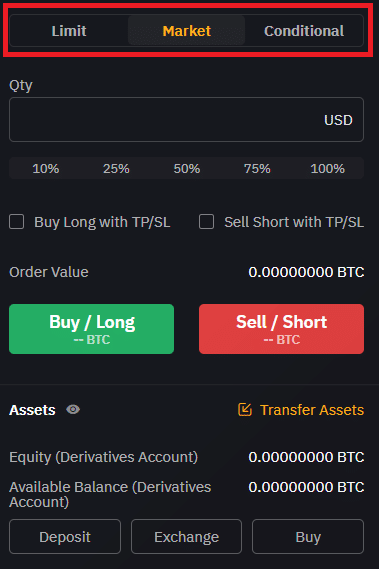
Task: Choose the 25% quantity option
Action: pyautogui.click(x=116, y=168)
